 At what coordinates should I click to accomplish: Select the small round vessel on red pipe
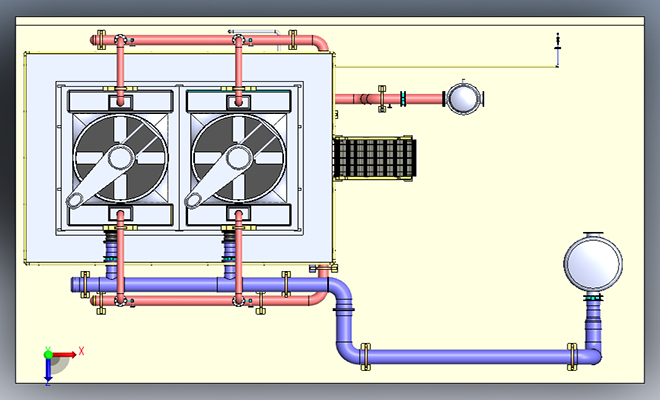(x=463, y=99)
